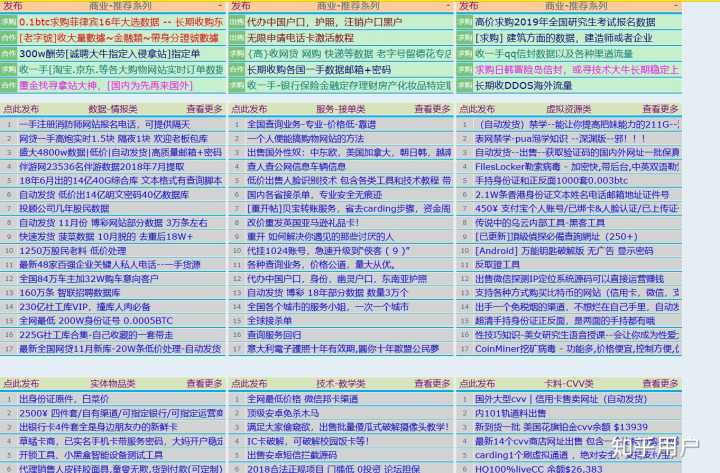Open the 虚拟资源类 category heading
Viewport: 720px width, 473px height.
pyautogui.click(x=568, y=109)
